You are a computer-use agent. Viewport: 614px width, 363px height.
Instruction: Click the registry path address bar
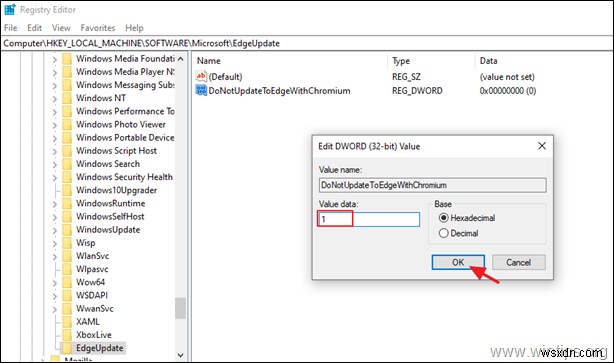pos(307,43)
